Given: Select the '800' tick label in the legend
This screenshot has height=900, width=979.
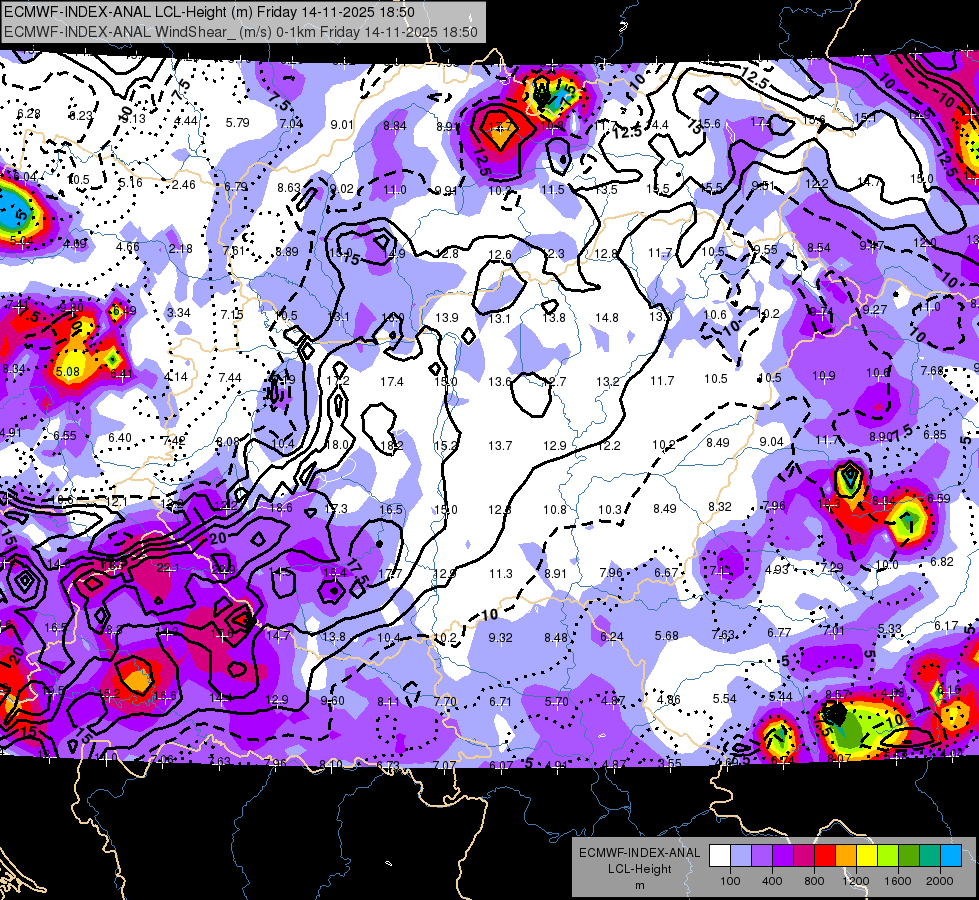Looking at the screenshot, I should coord(814,881).
